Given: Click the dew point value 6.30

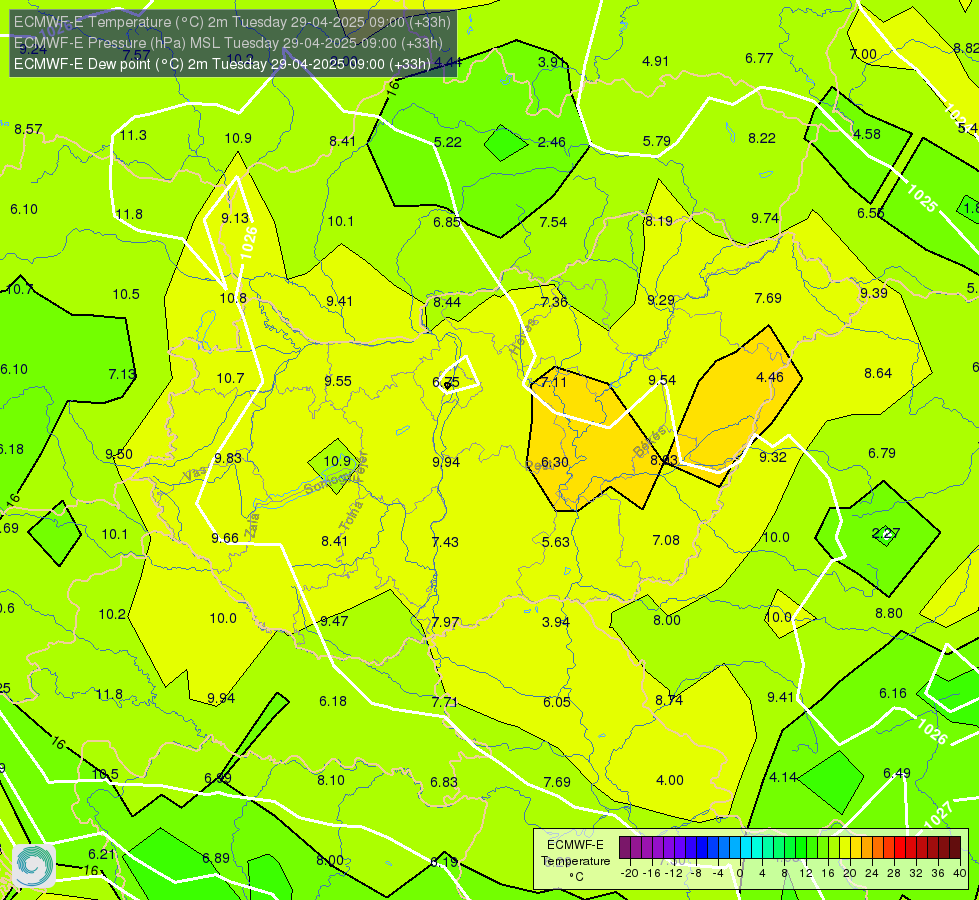Looking at the screenshot, I should tap(554, 462).
